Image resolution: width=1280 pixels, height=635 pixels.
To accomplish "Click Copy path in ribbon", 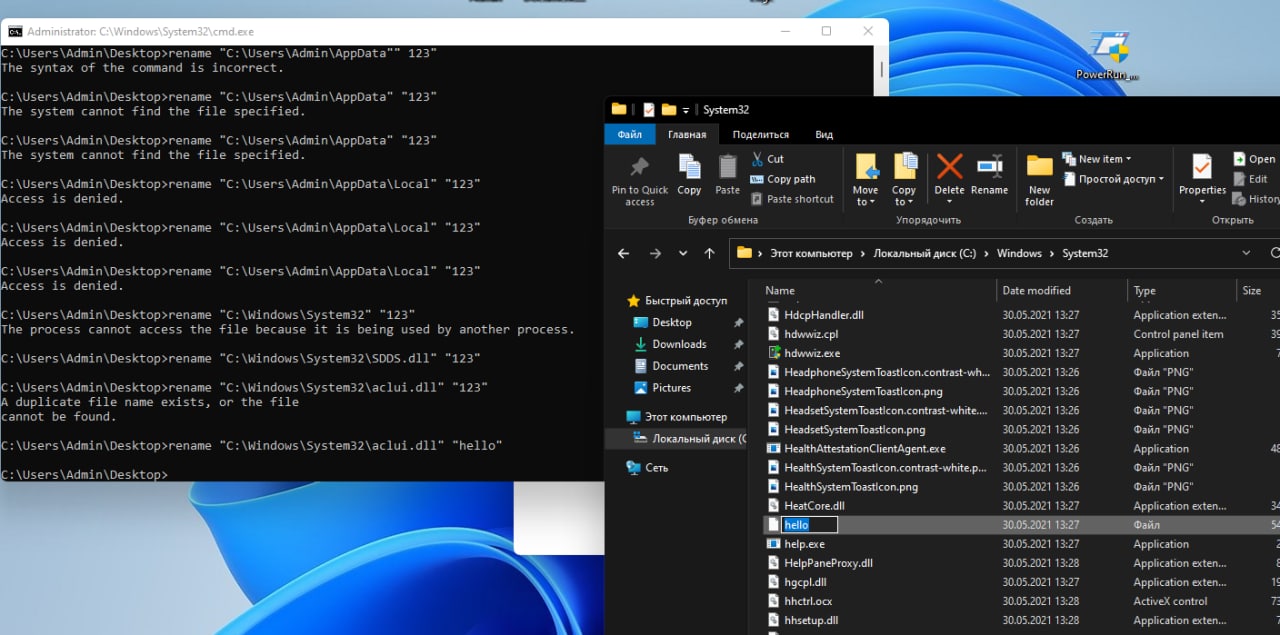I will coord(782,179).
